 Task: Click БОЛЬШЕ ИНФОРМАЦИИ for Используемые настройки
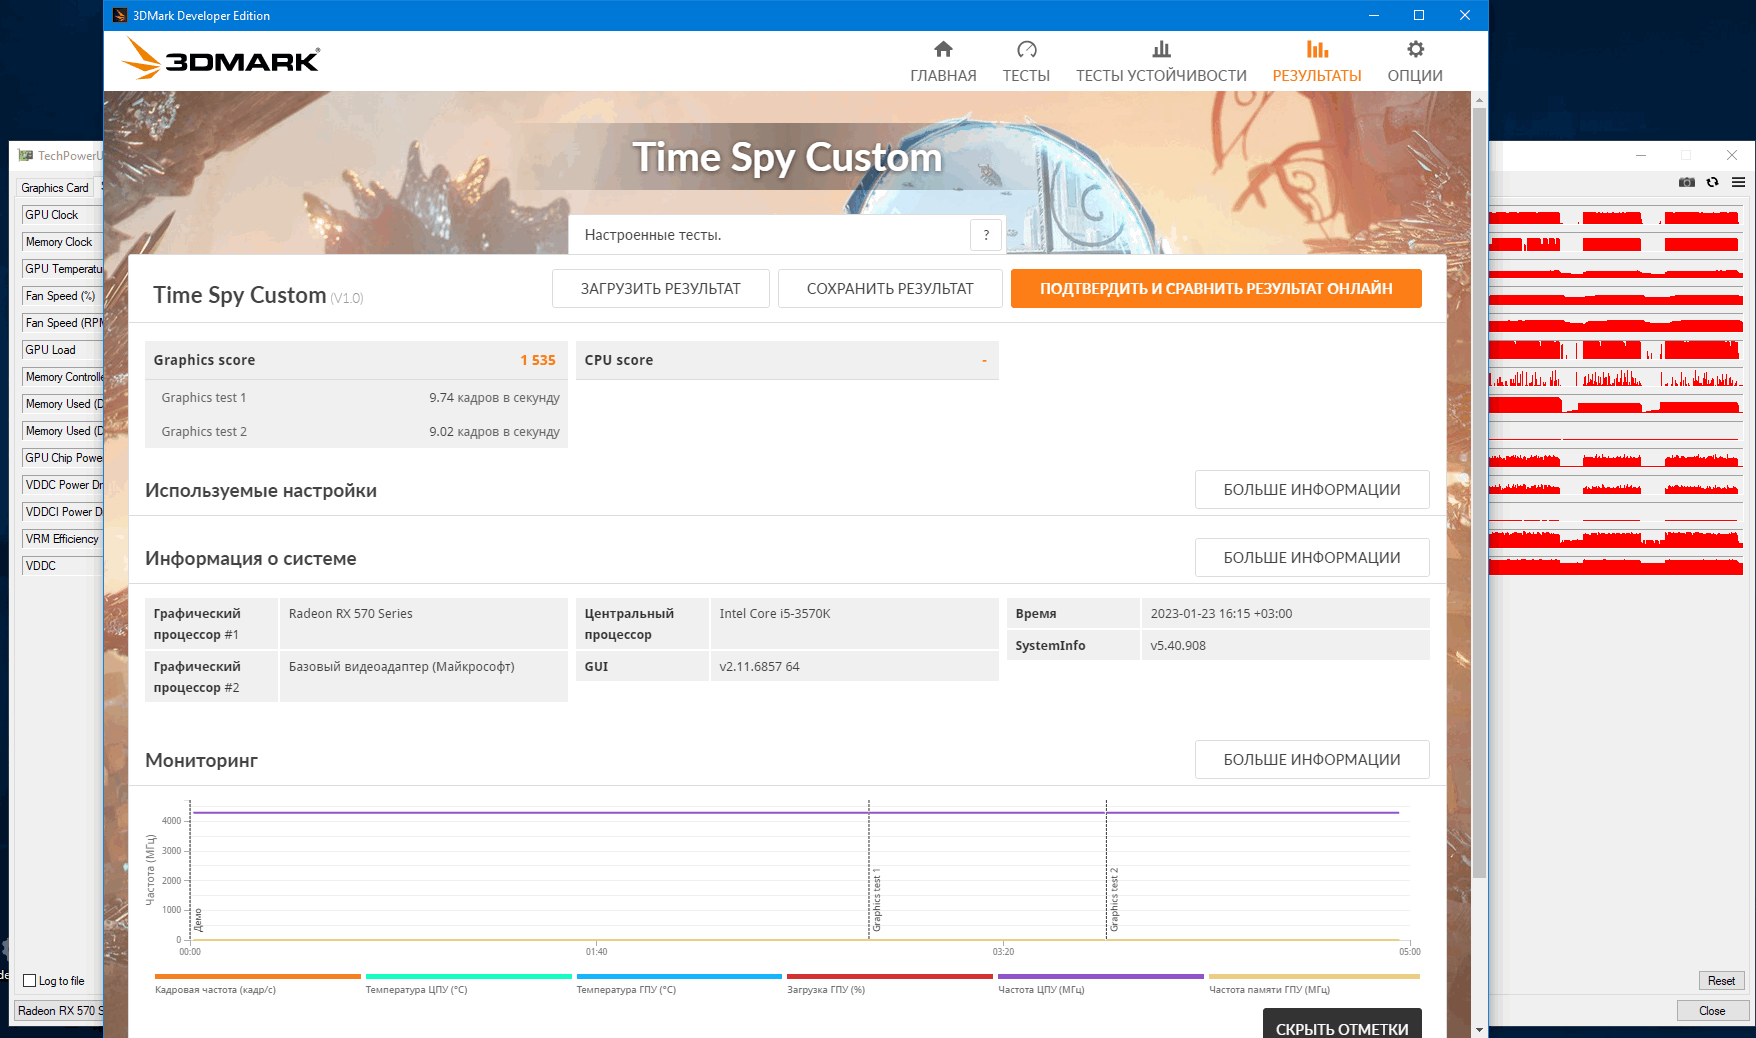click(x=1312, y=490)
